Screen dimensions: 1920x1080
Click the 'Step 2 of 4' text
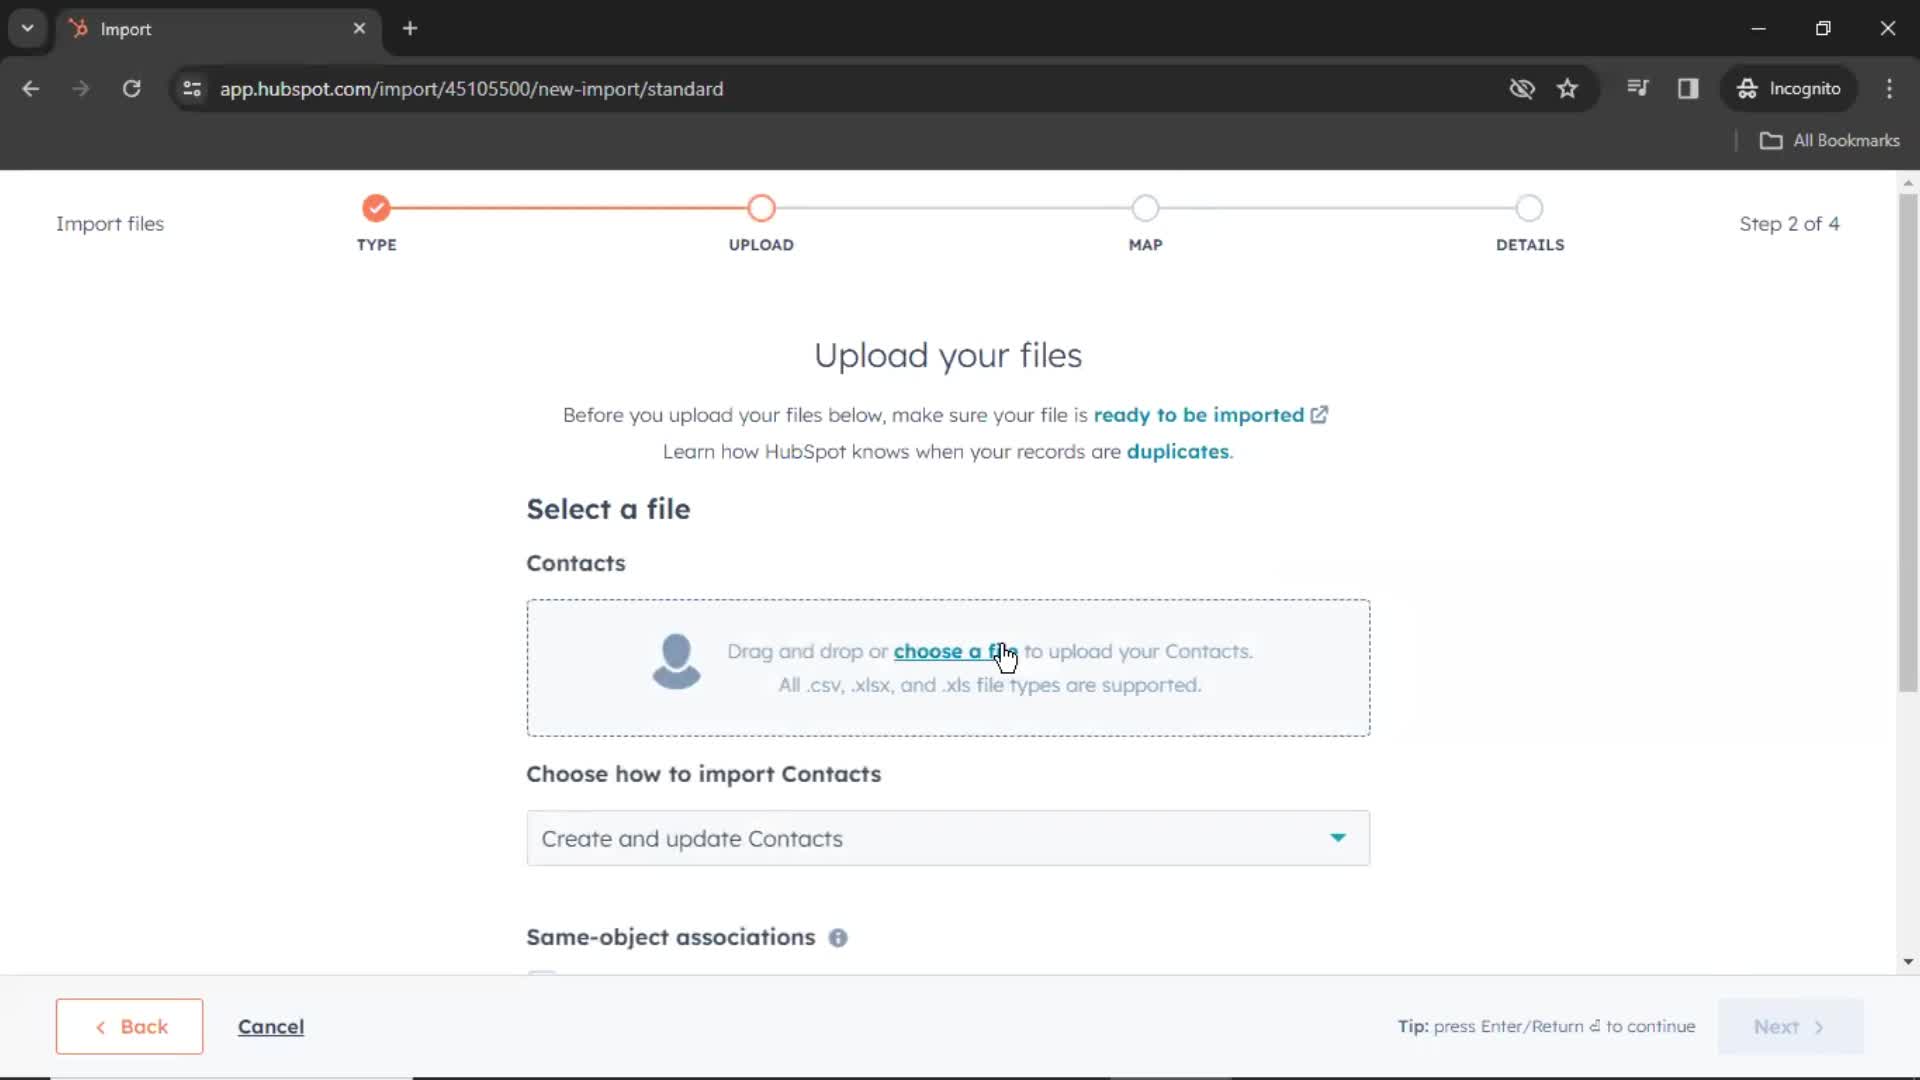click(x=1789, y=224)
